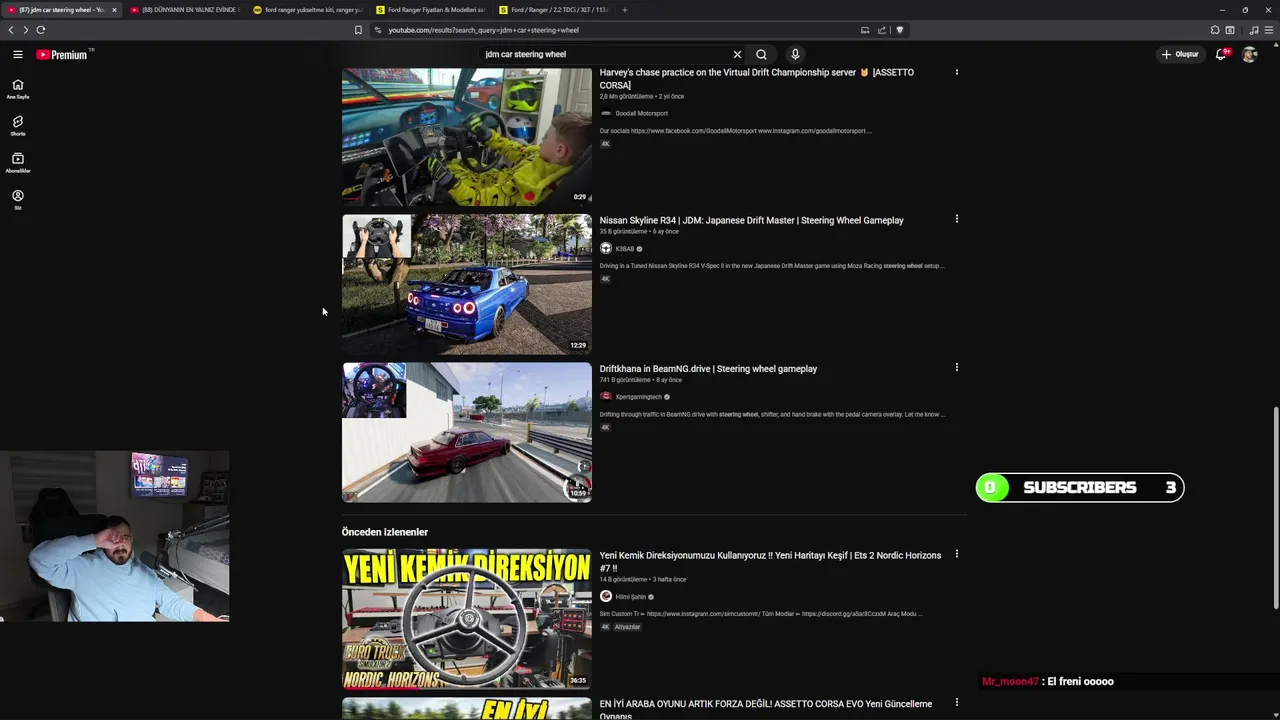
Task: Open options menu for Driftkhana BeamNG video
Action: point(957,367)
